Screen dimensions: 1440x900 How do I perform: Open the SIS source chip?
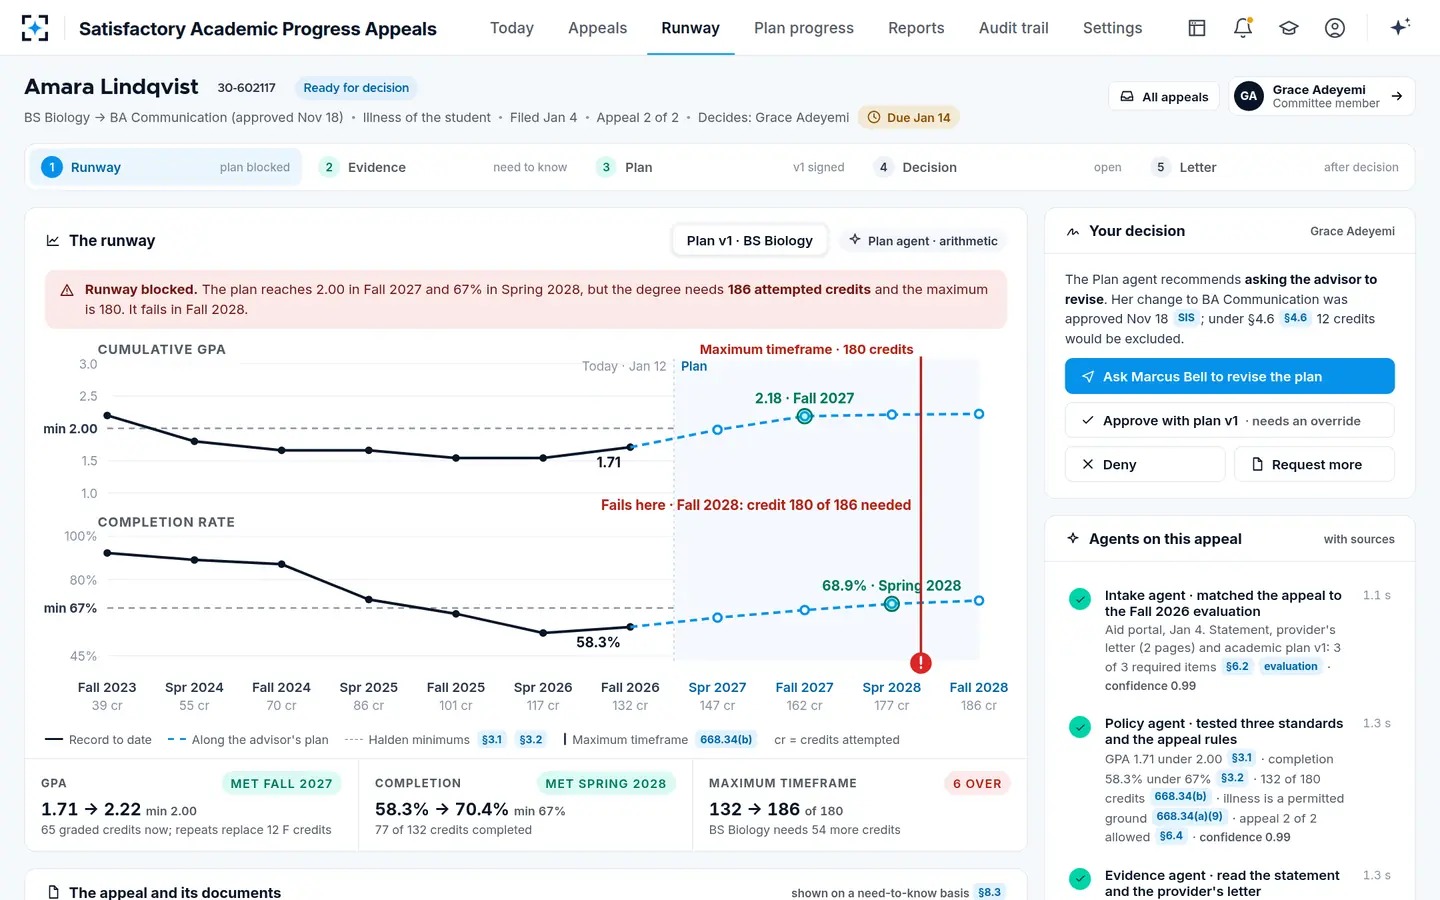coord(1186,318)
